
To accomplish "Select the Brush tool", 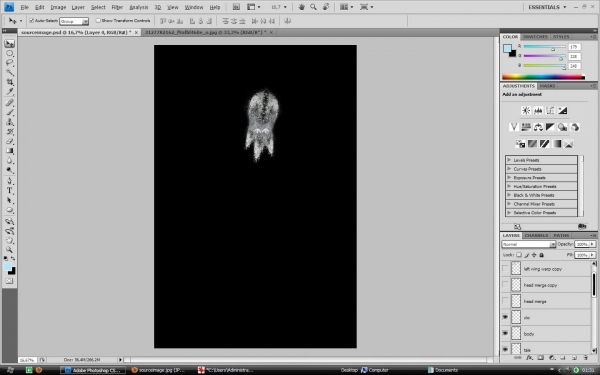I will click(x=10, y=112).
